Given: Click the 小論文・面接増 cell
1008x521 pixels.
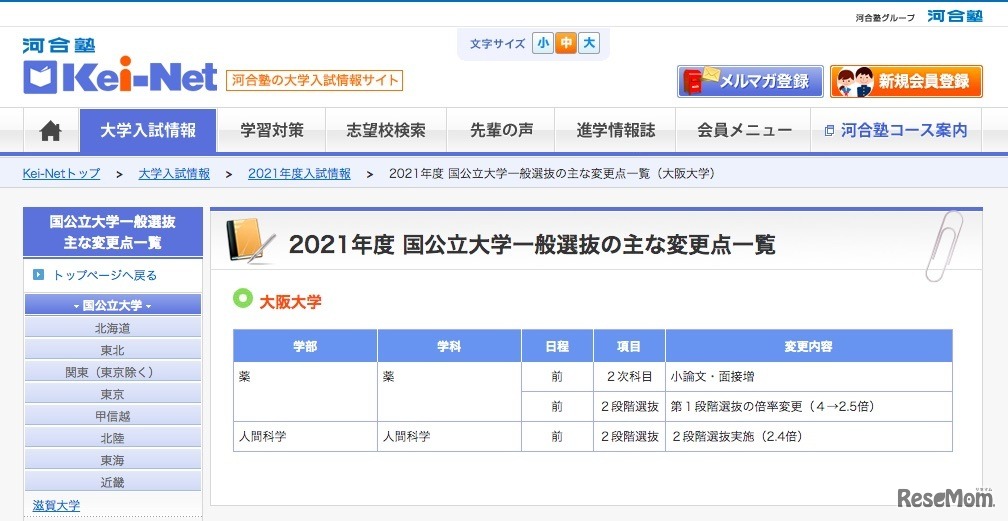Looking at the screenshot, I should click(x=809, y=377).
